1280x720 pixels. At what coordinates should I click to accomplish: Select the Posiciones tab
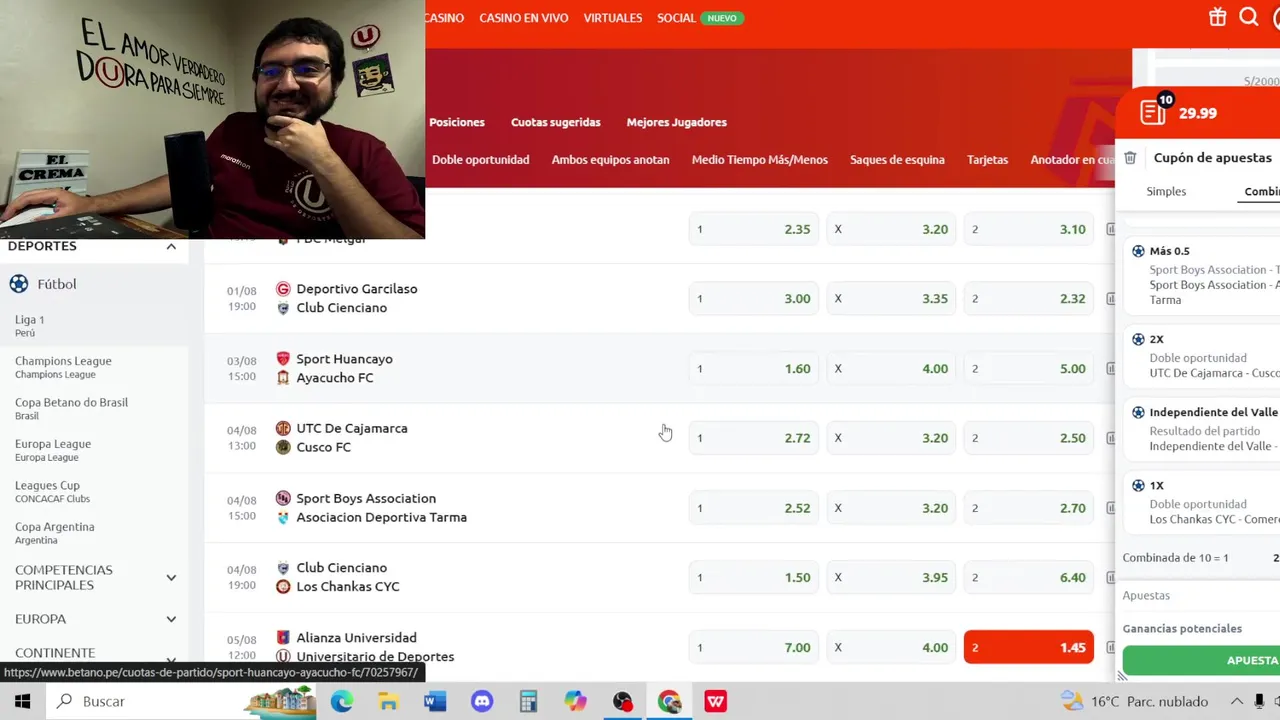tap(457, 122)
